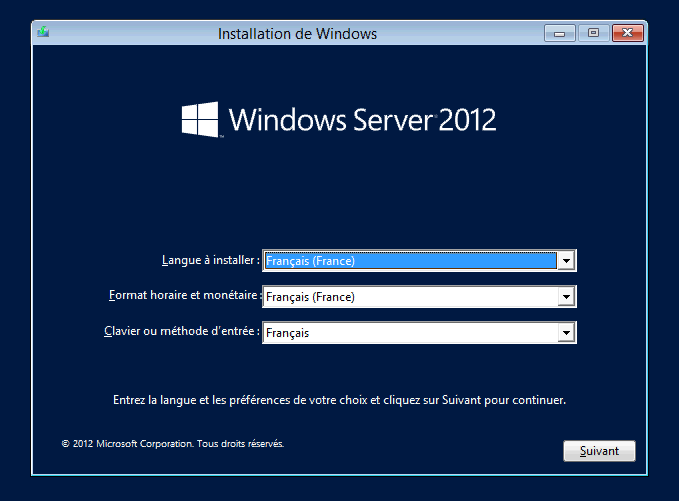Close the Installation de Windows window
Screen dimensions: 679x501
point(627,33)
